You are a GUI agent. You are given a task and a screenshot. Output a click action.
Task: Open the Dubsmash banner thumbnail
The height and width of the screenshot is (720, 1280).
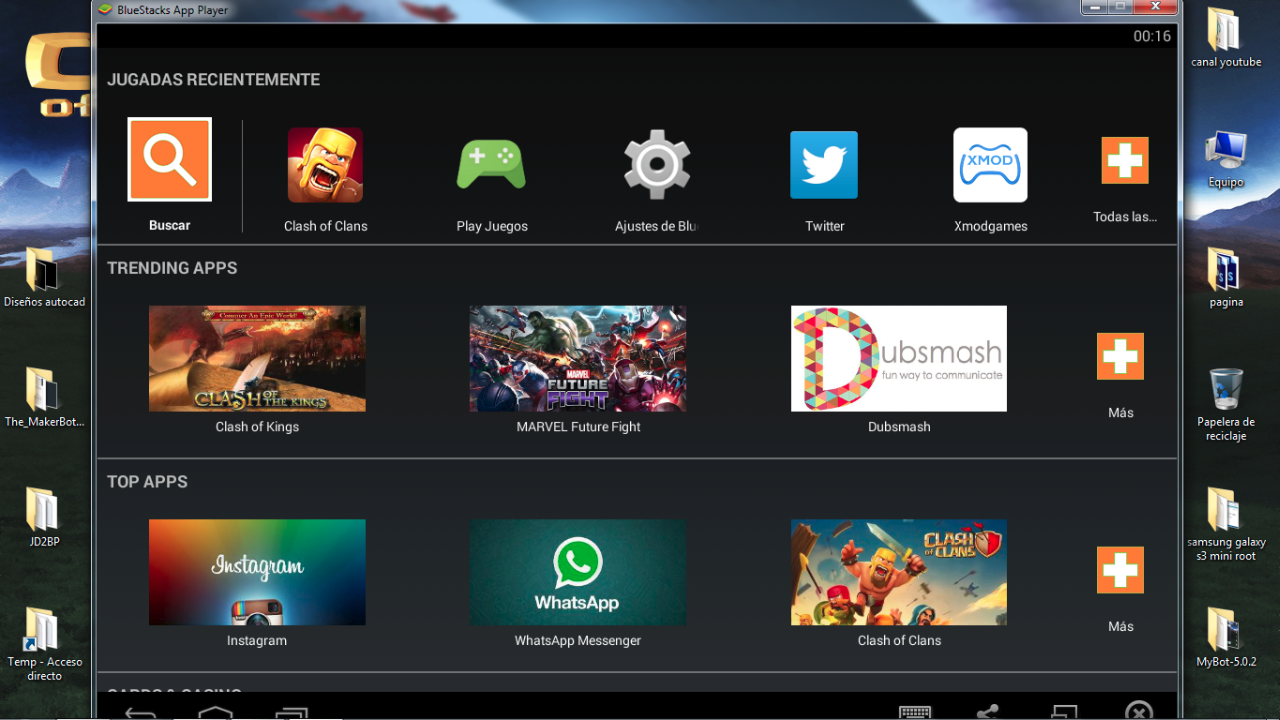[899, 358]
